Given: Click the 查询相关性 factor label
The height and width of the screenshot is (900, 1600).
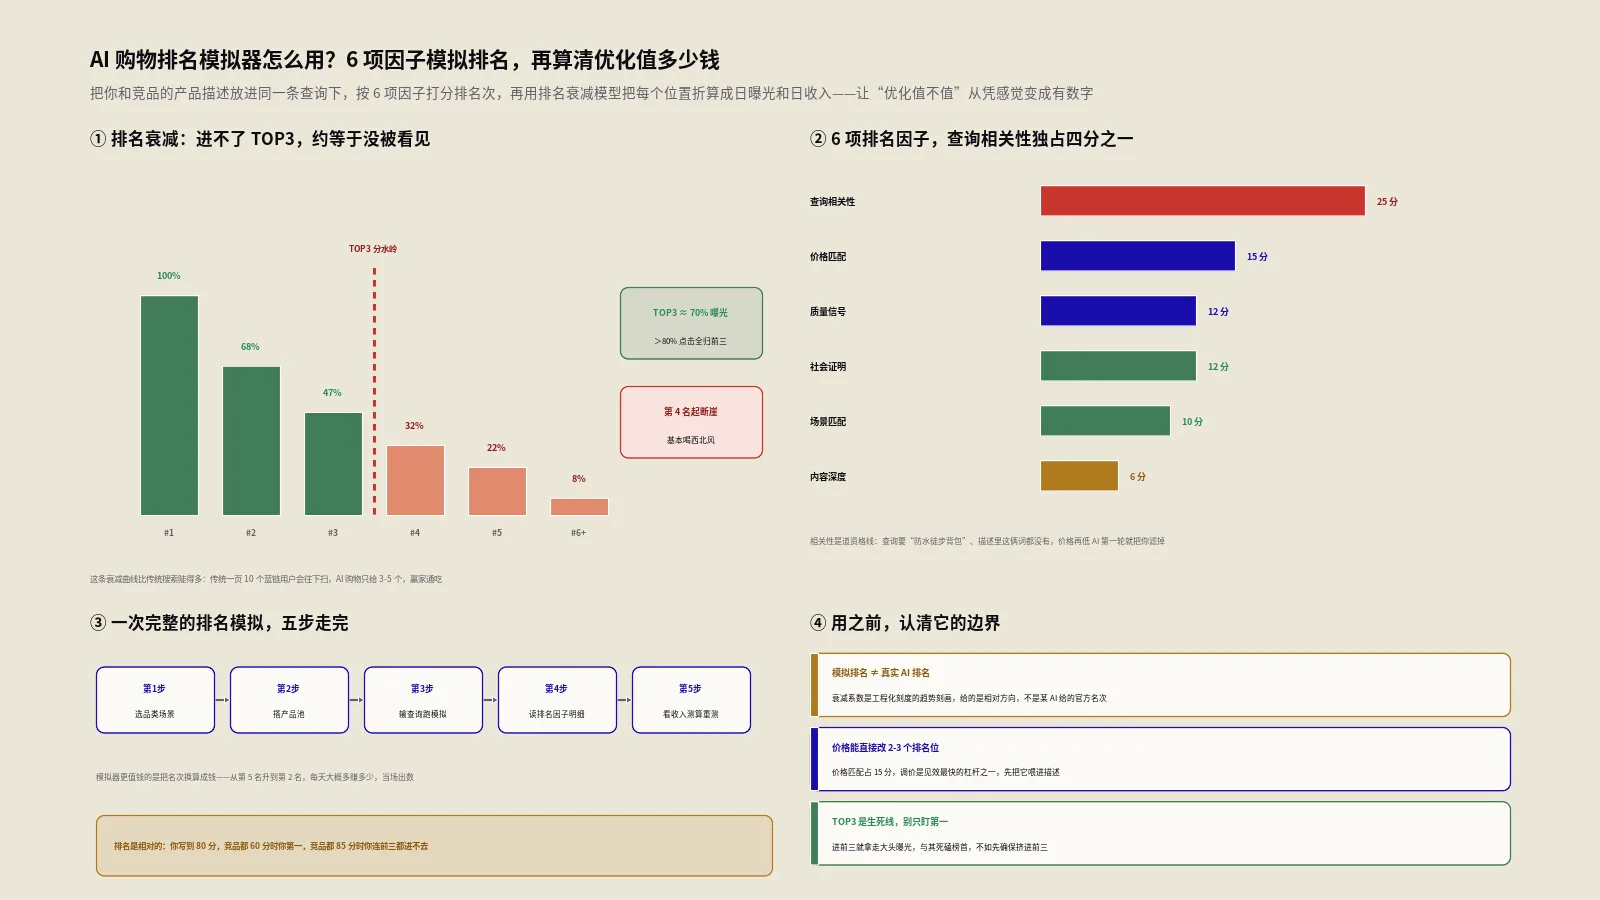Looking at the screenshot, I should pos(832,202).
